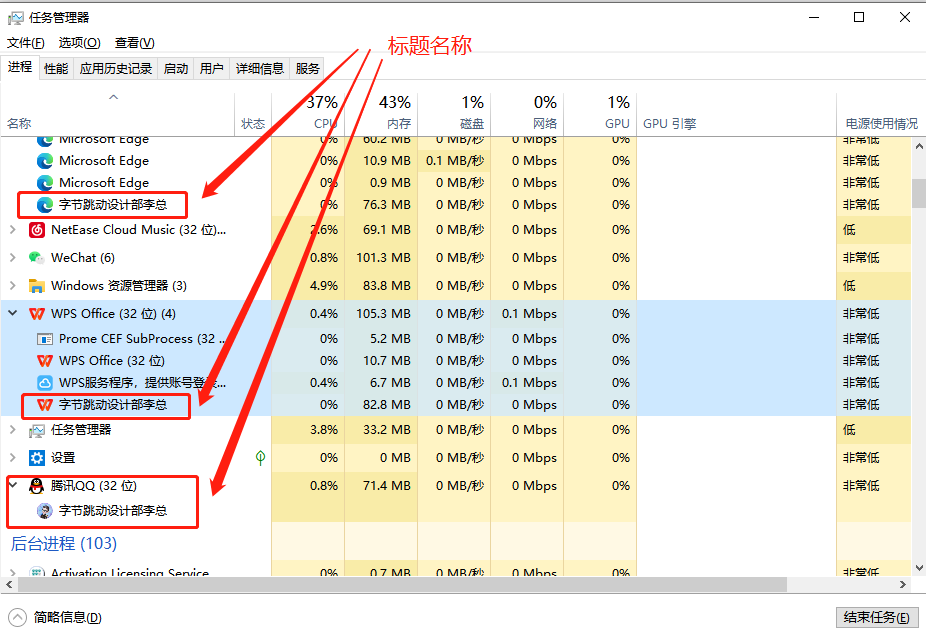Click the WPS服务程序 cloud icon

tap(45, 383)
